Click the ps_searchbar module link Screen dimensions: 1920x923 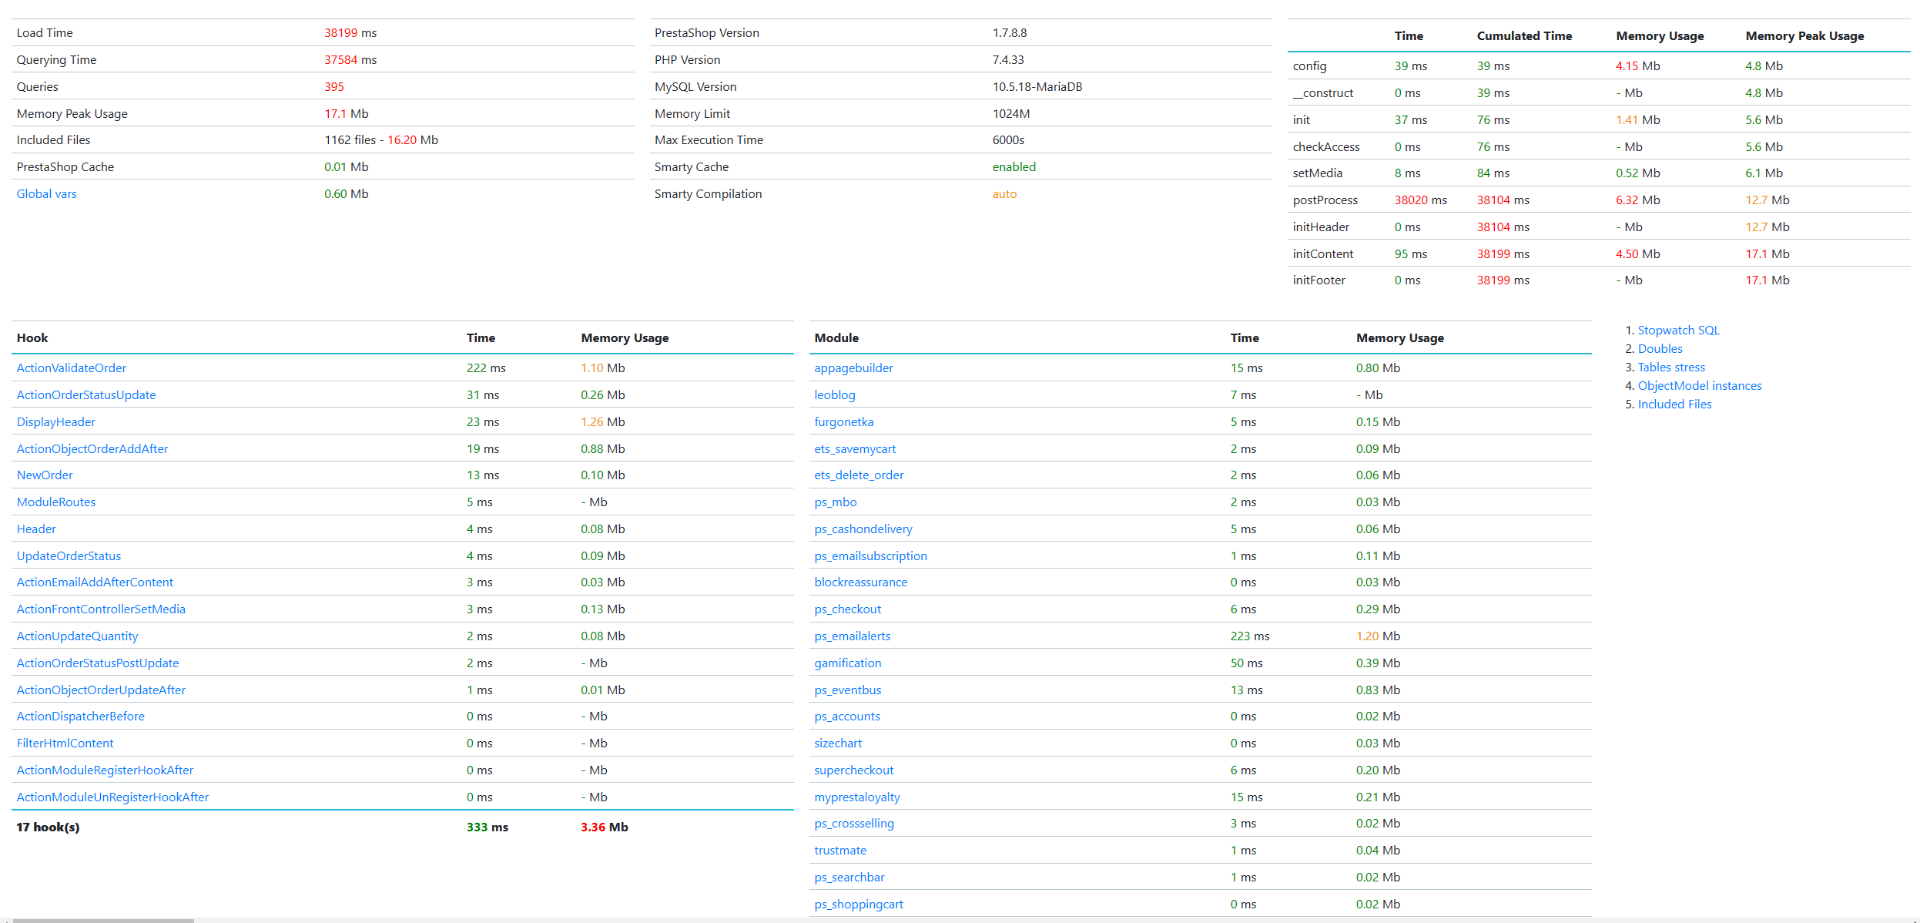point(849,877)
